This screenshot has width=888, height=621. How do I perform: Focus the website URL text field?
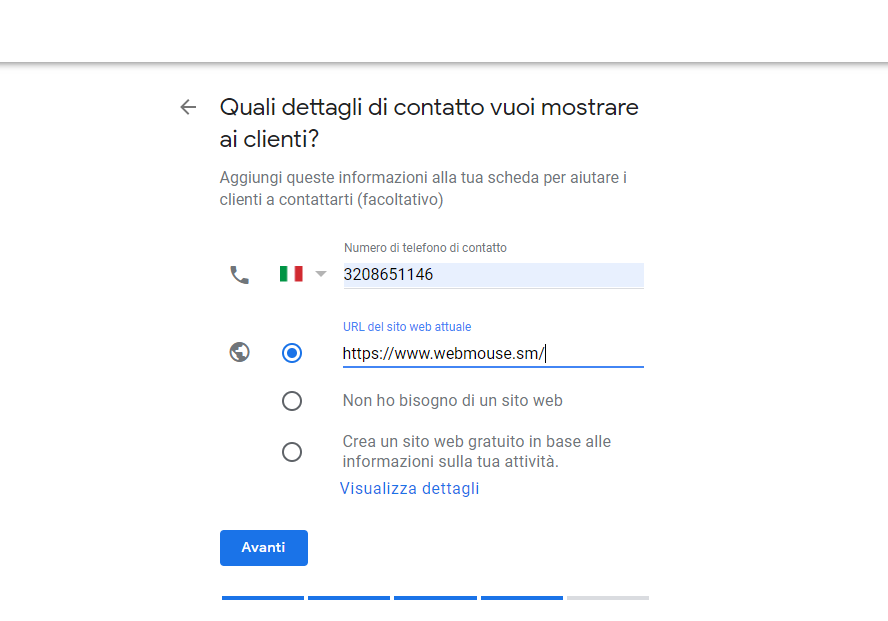click(493, 353)
